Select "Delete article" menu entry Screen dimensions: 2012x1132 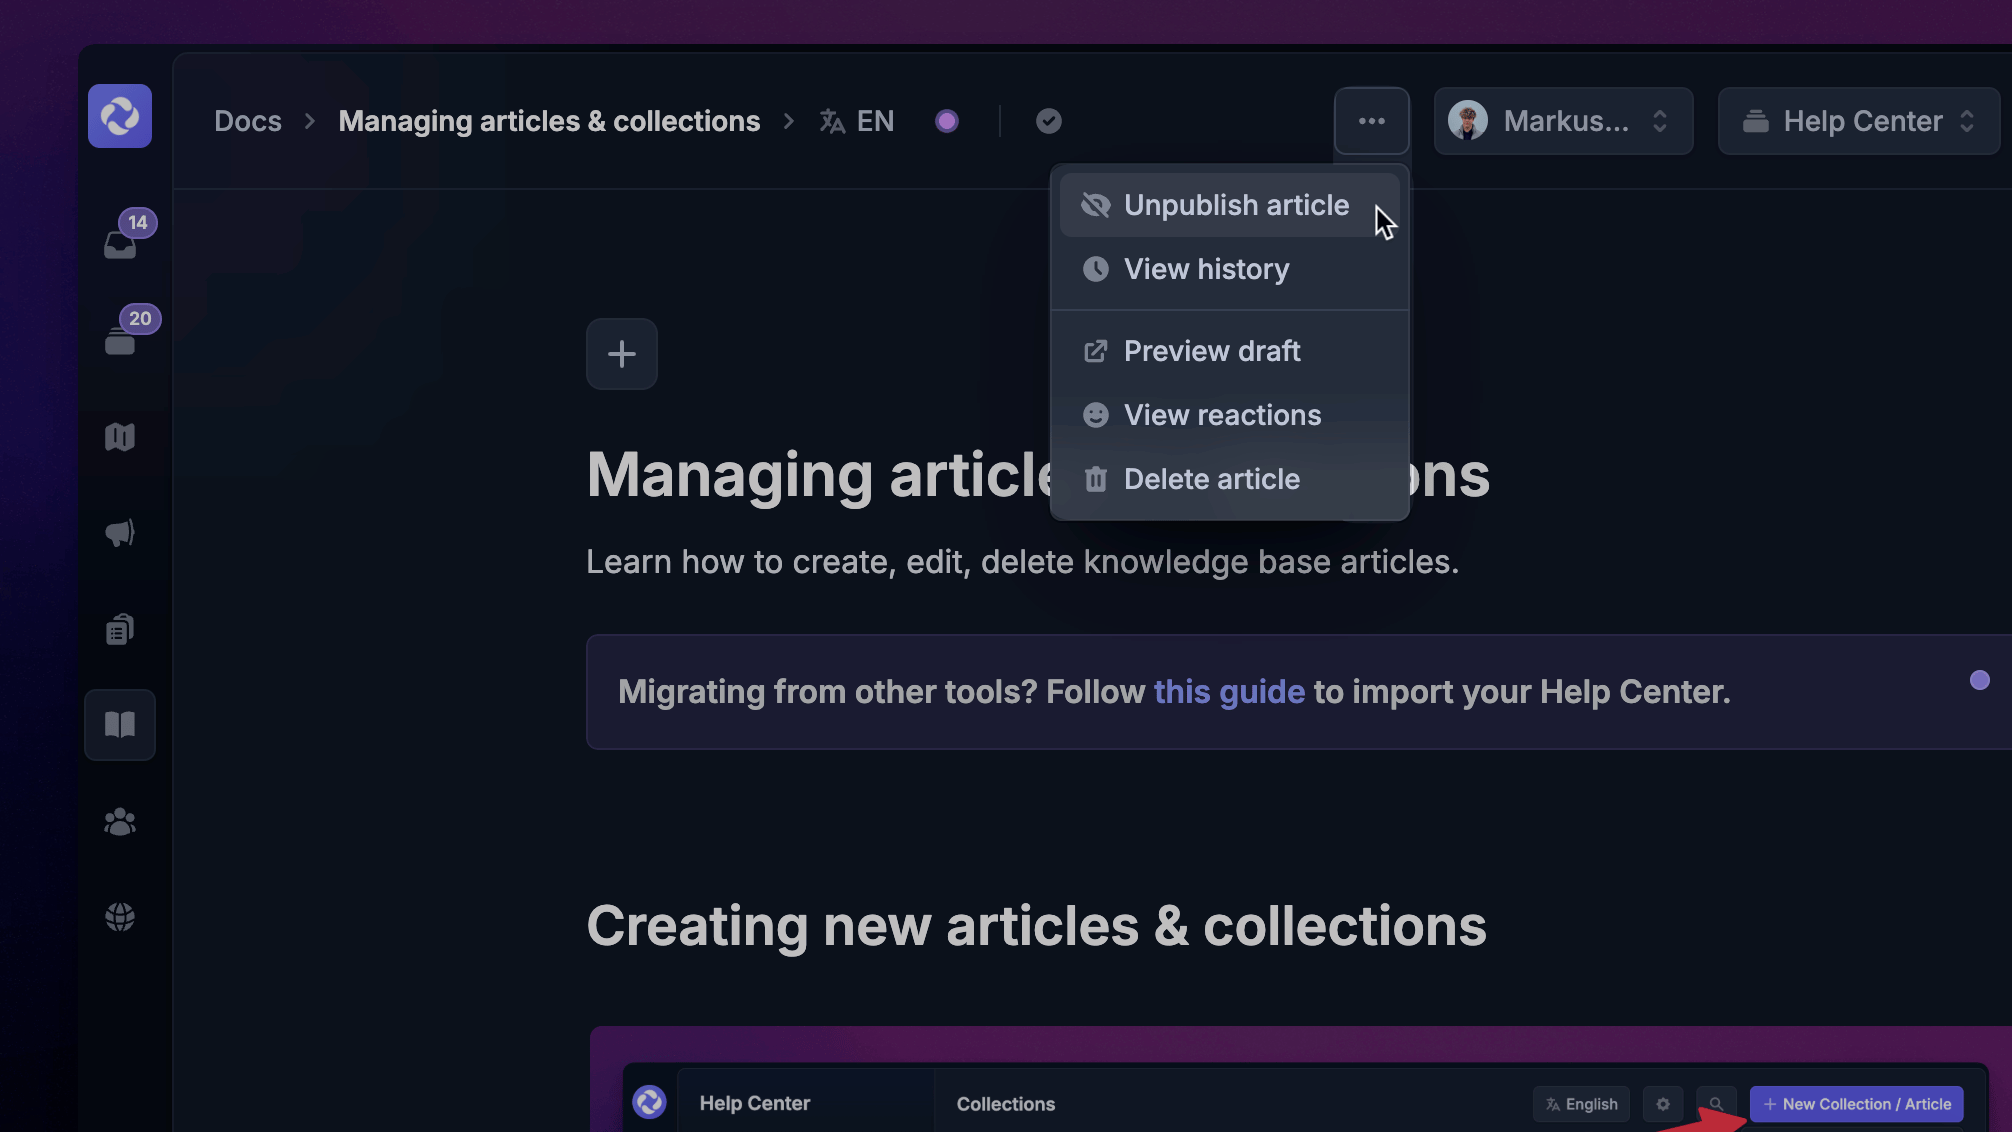tap(1211, 479)
